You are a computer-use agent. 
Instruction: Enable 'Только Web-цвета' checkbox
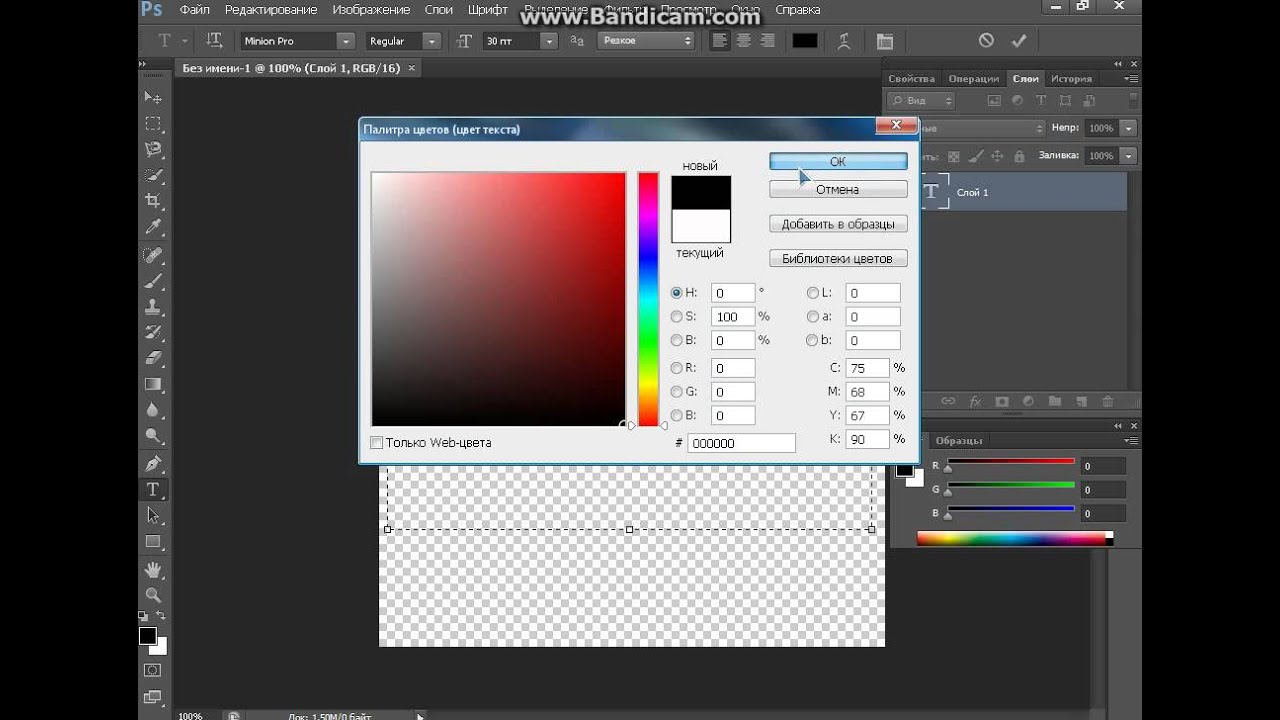[x=377, y=442]
